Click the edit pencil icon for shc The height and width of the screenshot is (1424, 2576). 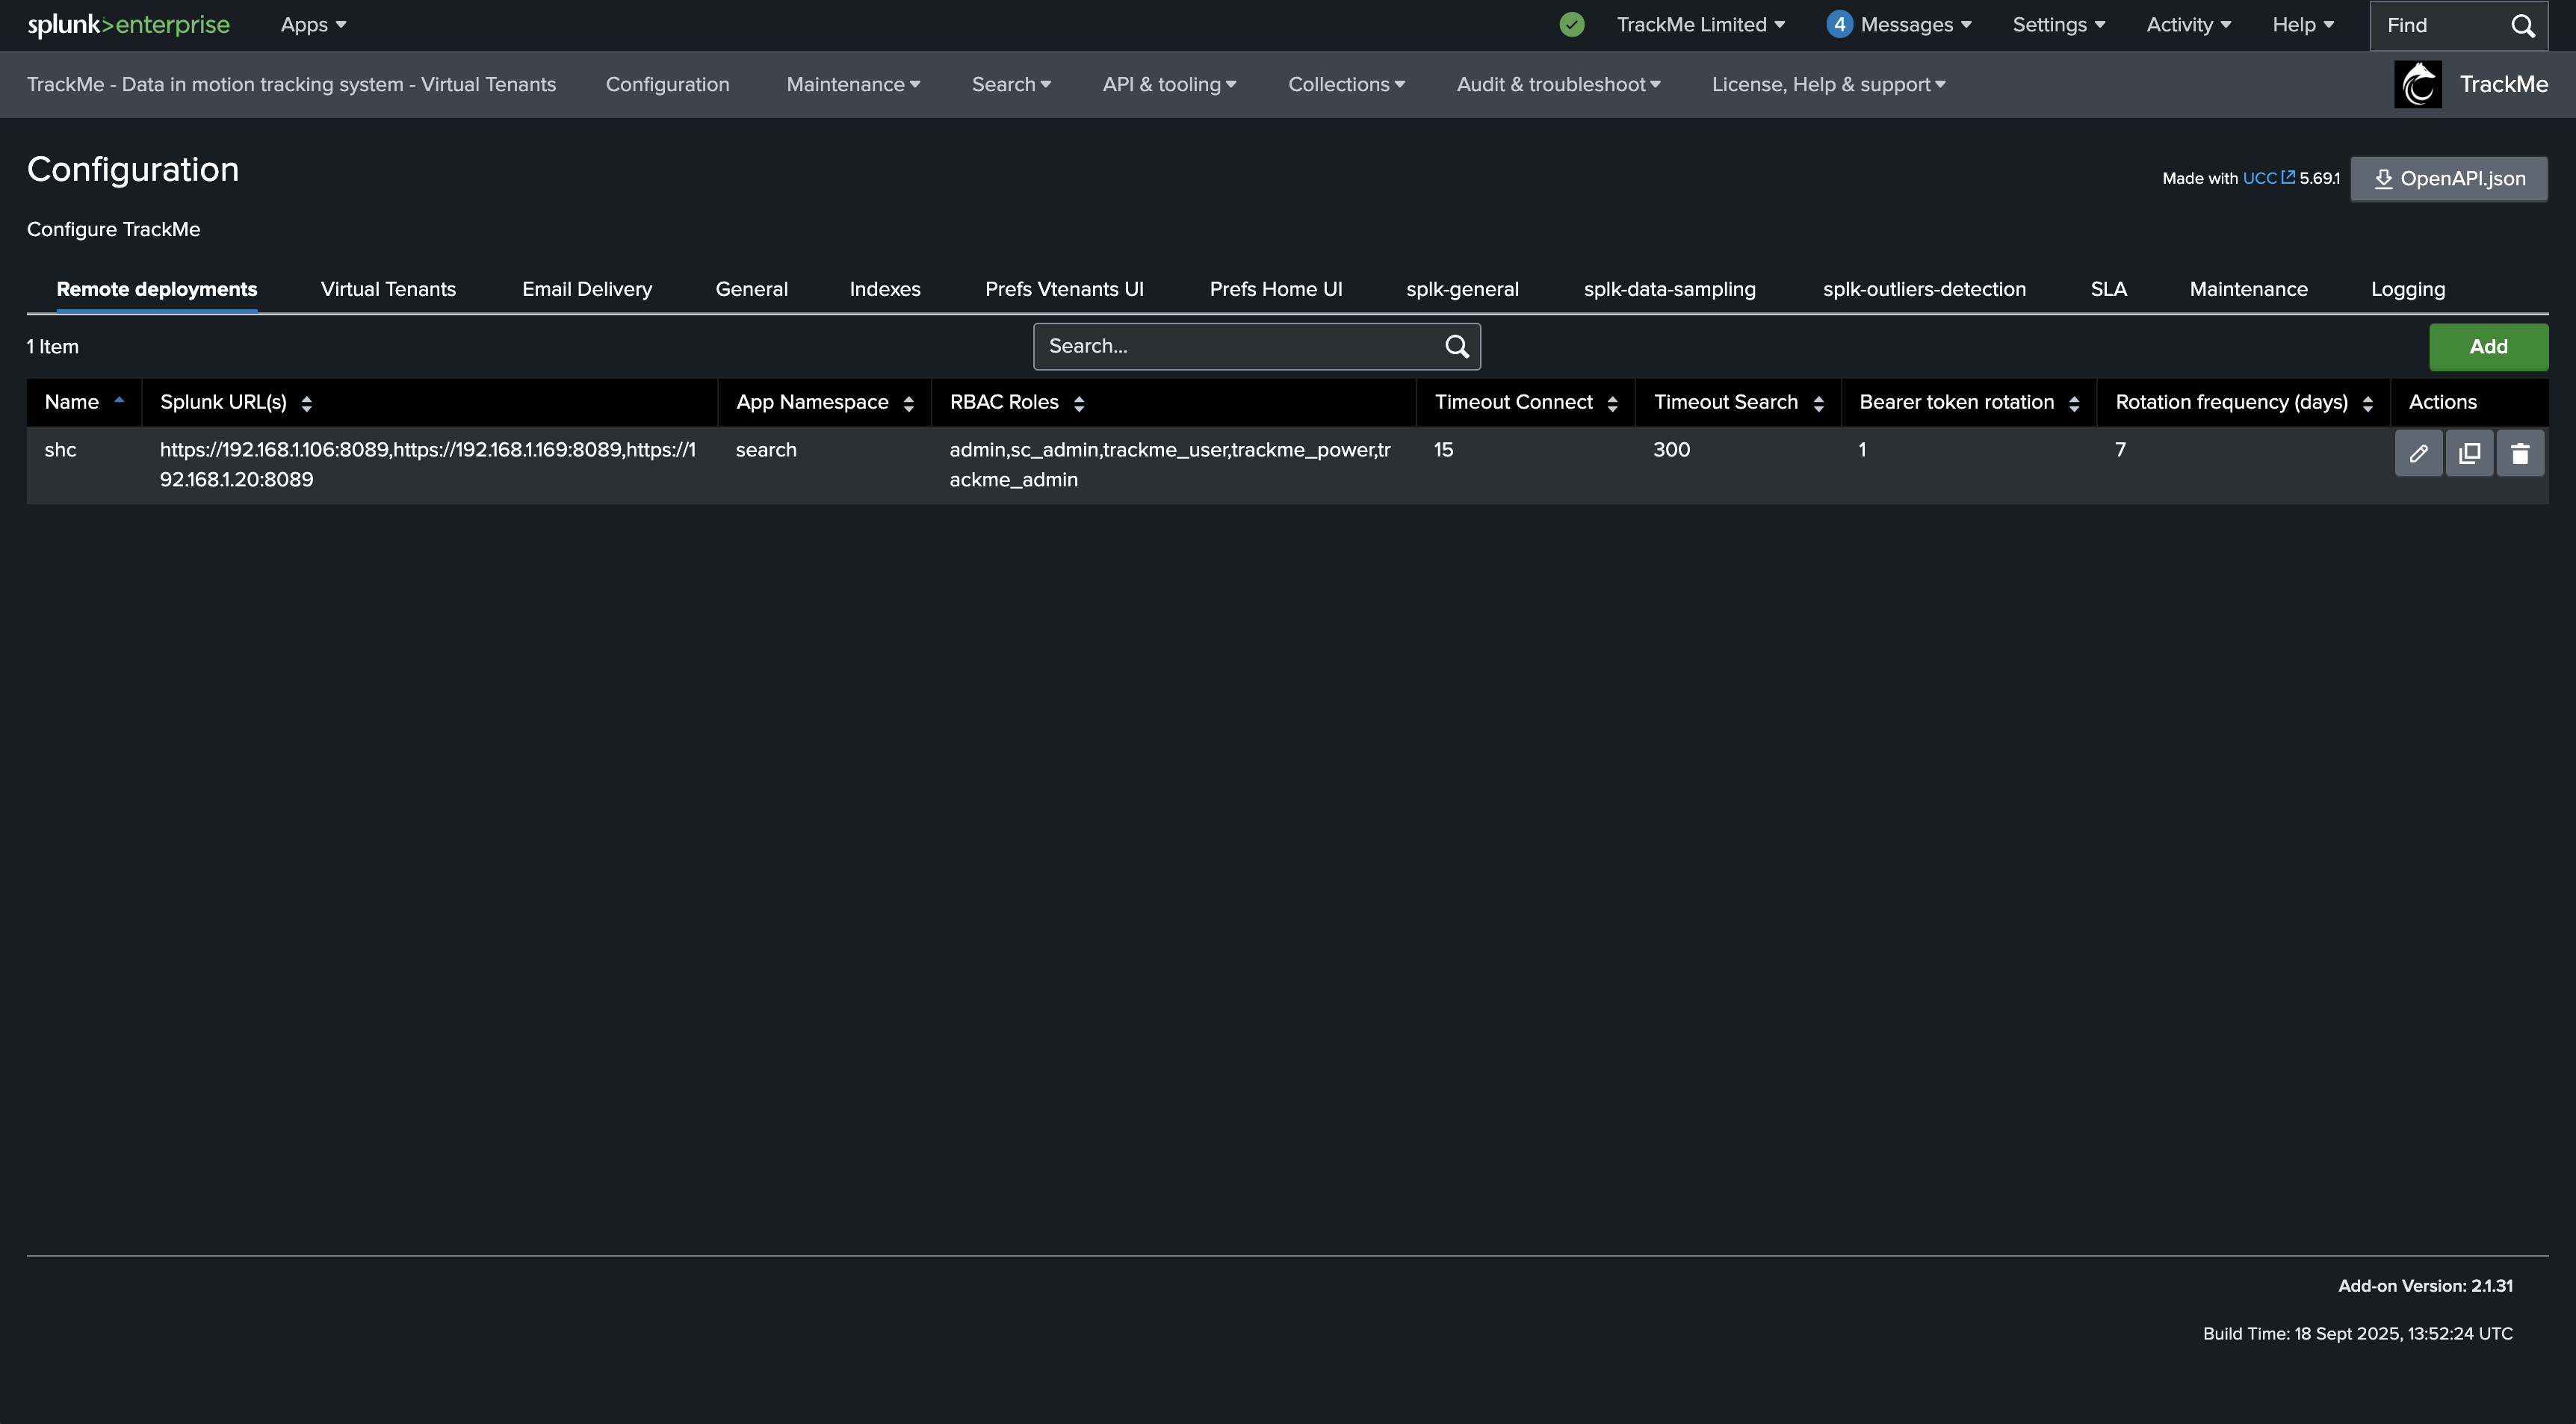2418,453
